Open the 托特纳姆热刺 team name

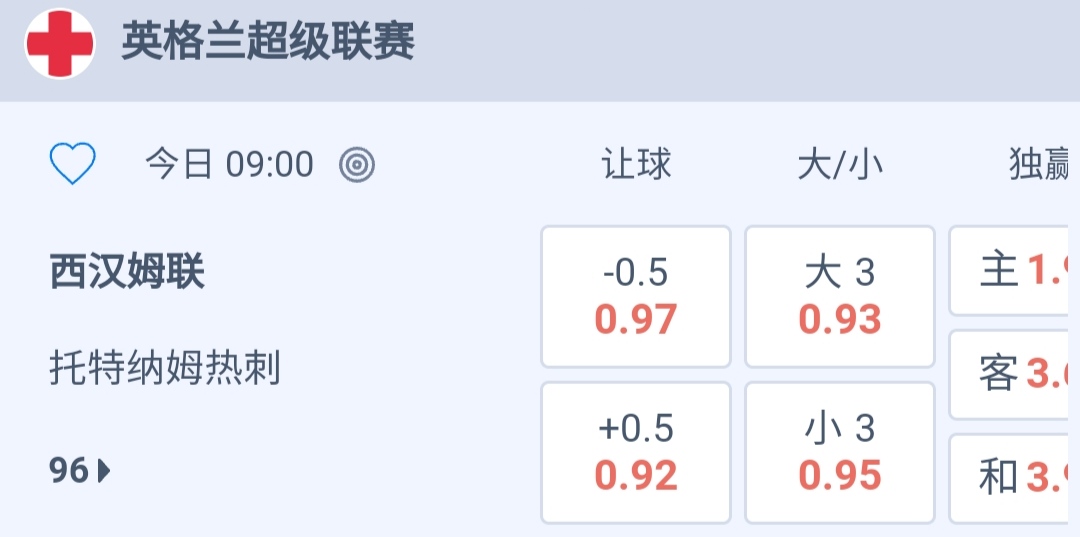[165, 369]
